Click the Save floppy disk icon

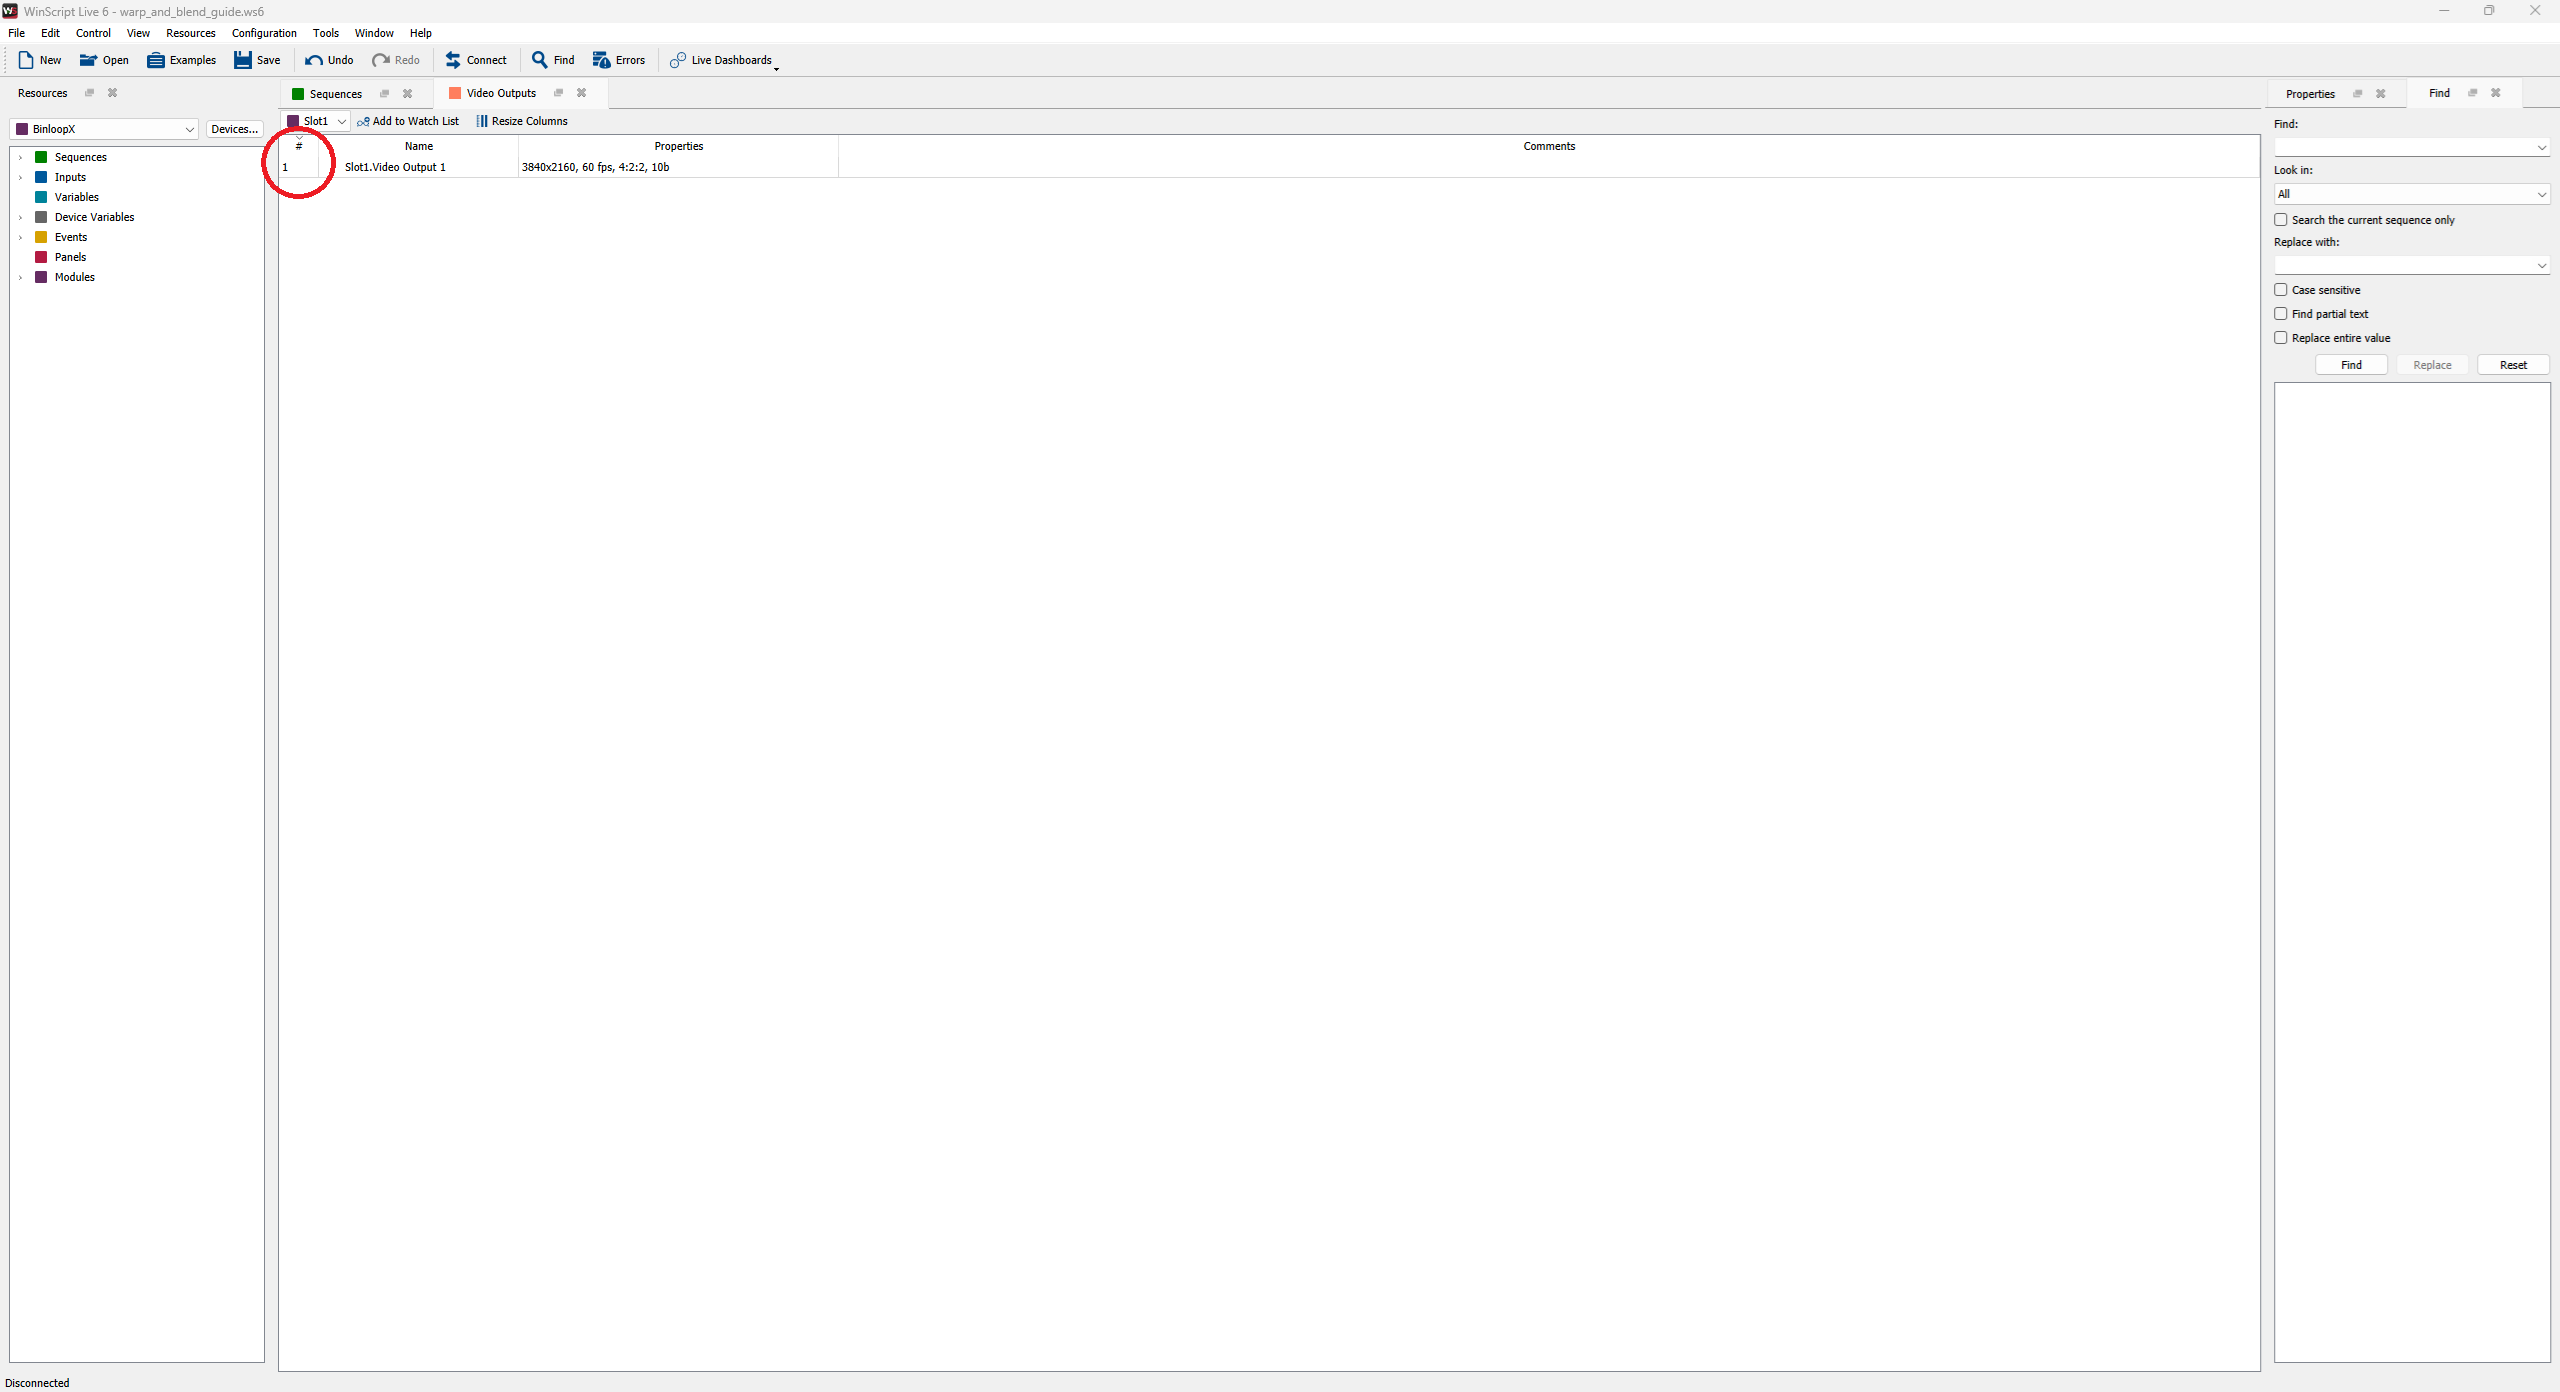[243, 60]
